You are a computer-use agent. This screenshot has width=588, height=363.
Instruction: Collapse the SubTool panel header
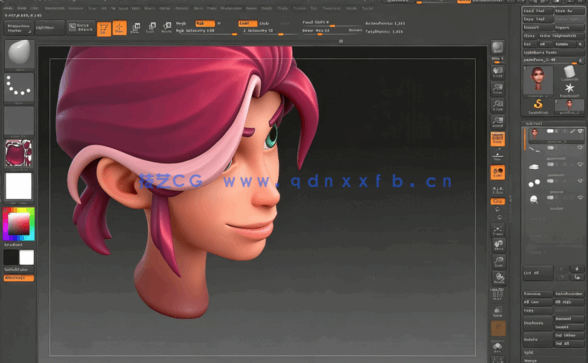point(553,123)
